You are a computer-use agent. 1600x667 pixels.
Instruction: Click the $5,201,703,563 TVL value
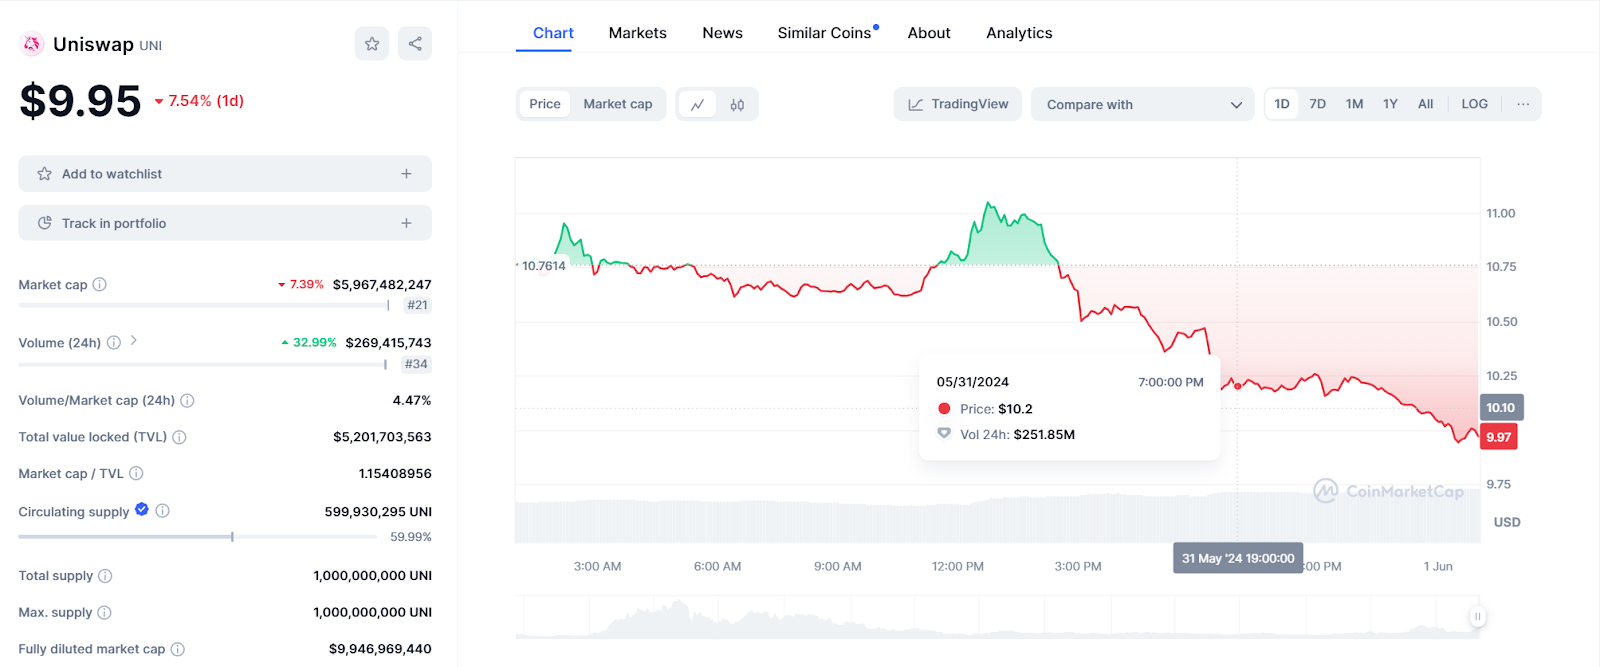(382, 437)
